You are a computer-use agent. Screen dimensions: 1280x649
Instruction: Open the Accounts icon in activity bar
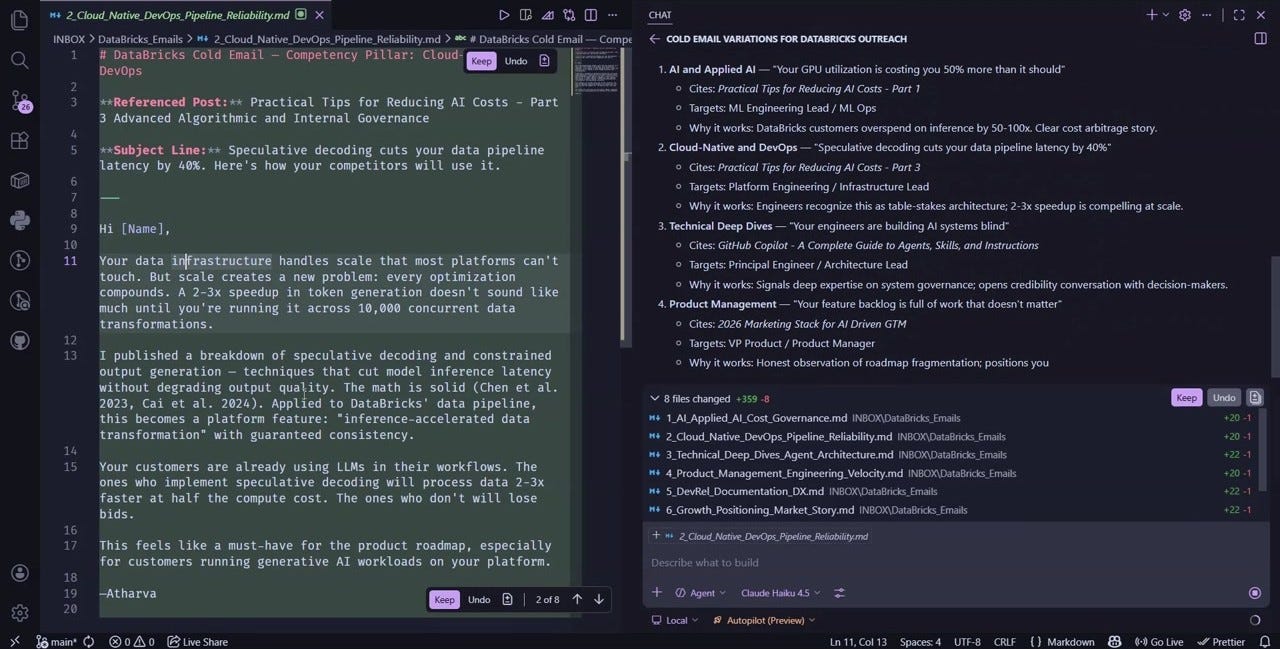click(x=19, y=573)
